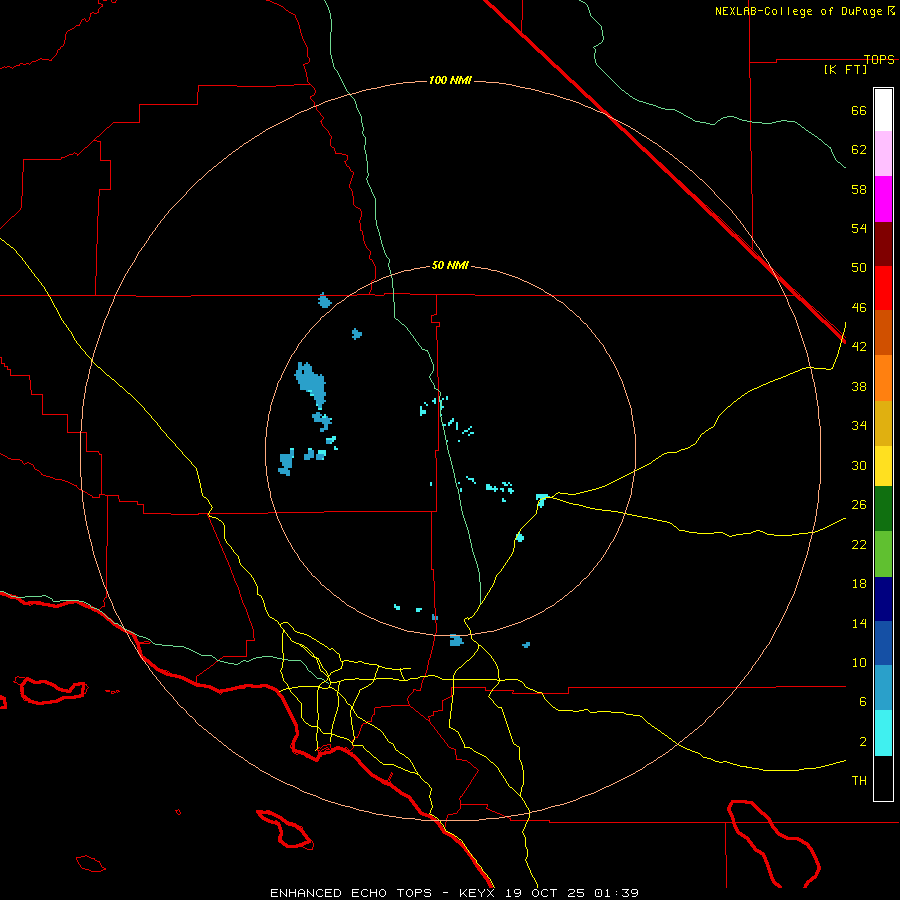Click the 'KEYX' radar site identifier
Viewport: 900px width, 900px height.
pos(476,893)
